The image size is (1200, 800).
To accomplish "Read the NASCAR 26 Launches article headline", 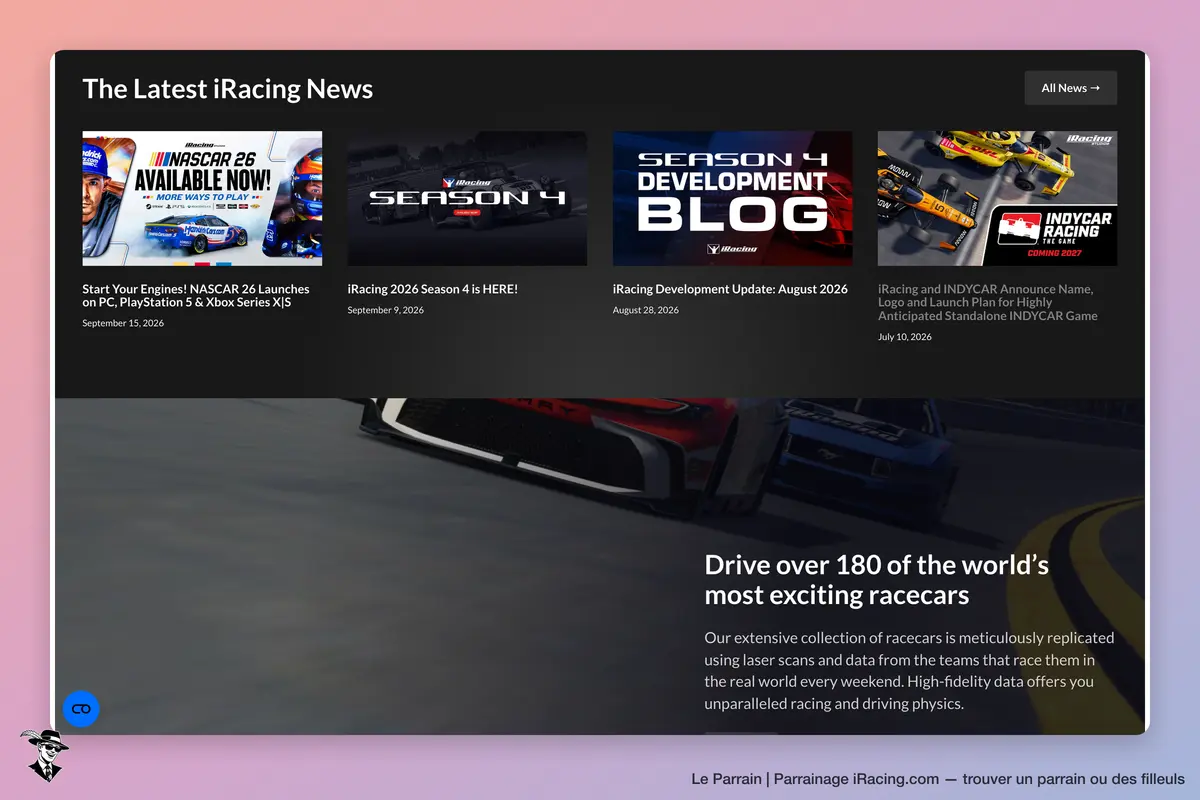I will pyautogui.click(x=196, y=295).
